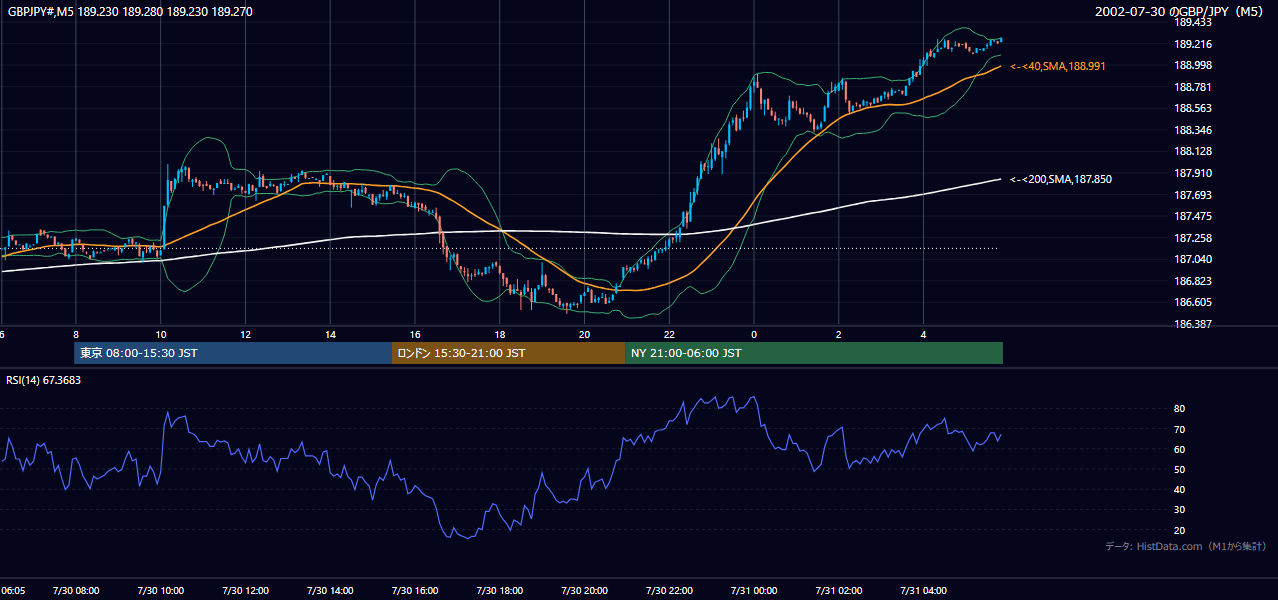
Task: Click hour tick 8 under price chart
Action: tap(76, 334)
